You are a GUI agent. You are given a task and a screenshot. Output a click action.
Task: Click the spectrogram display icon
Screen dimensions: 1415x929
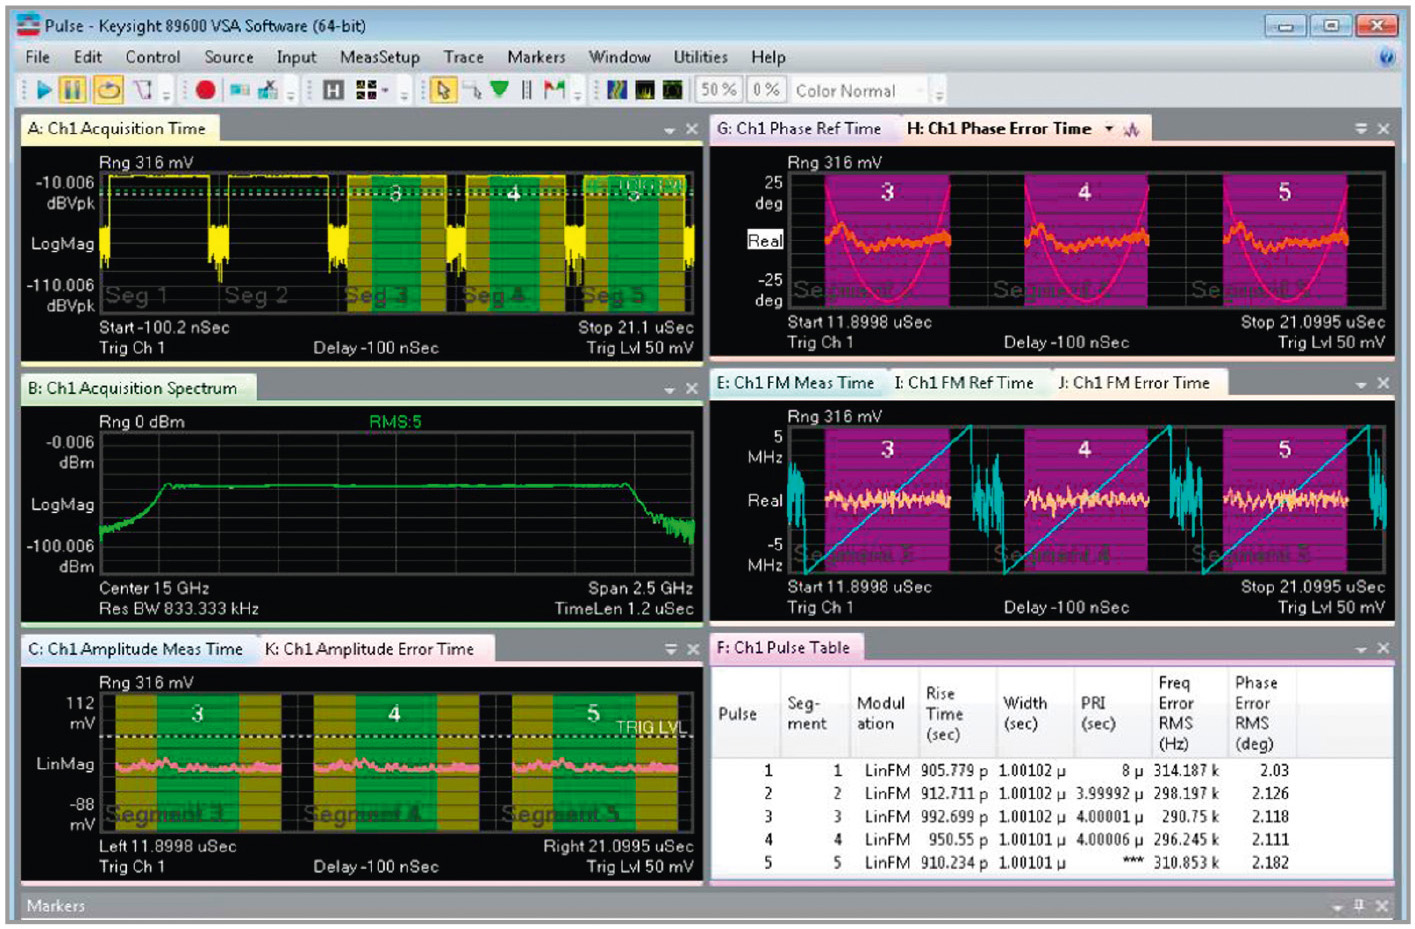pyautogui.click(x=617, y=91)
